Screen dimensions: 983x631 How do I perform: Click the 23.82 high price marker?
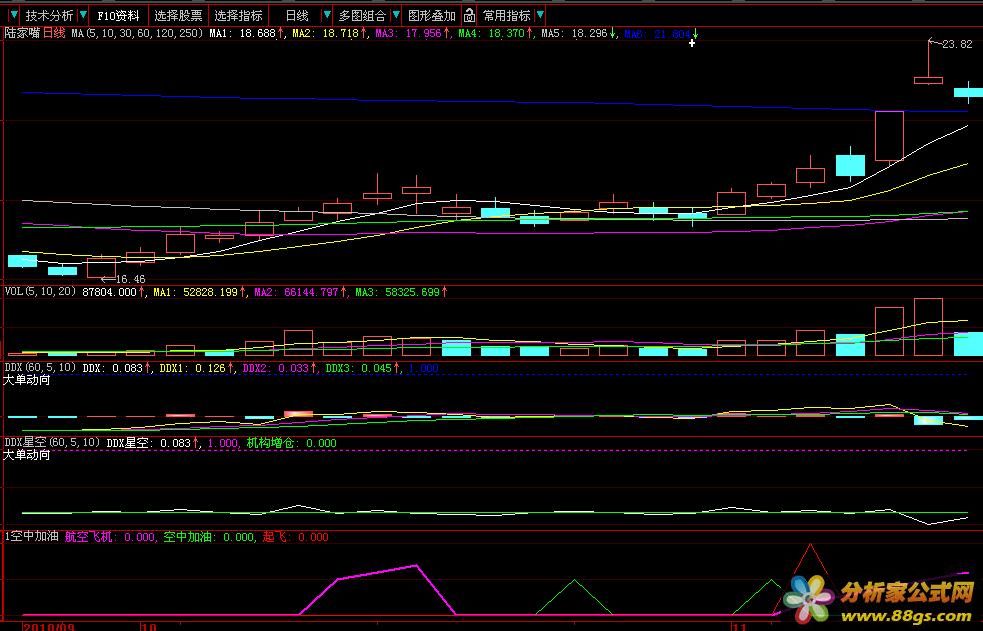coord(957,44)
